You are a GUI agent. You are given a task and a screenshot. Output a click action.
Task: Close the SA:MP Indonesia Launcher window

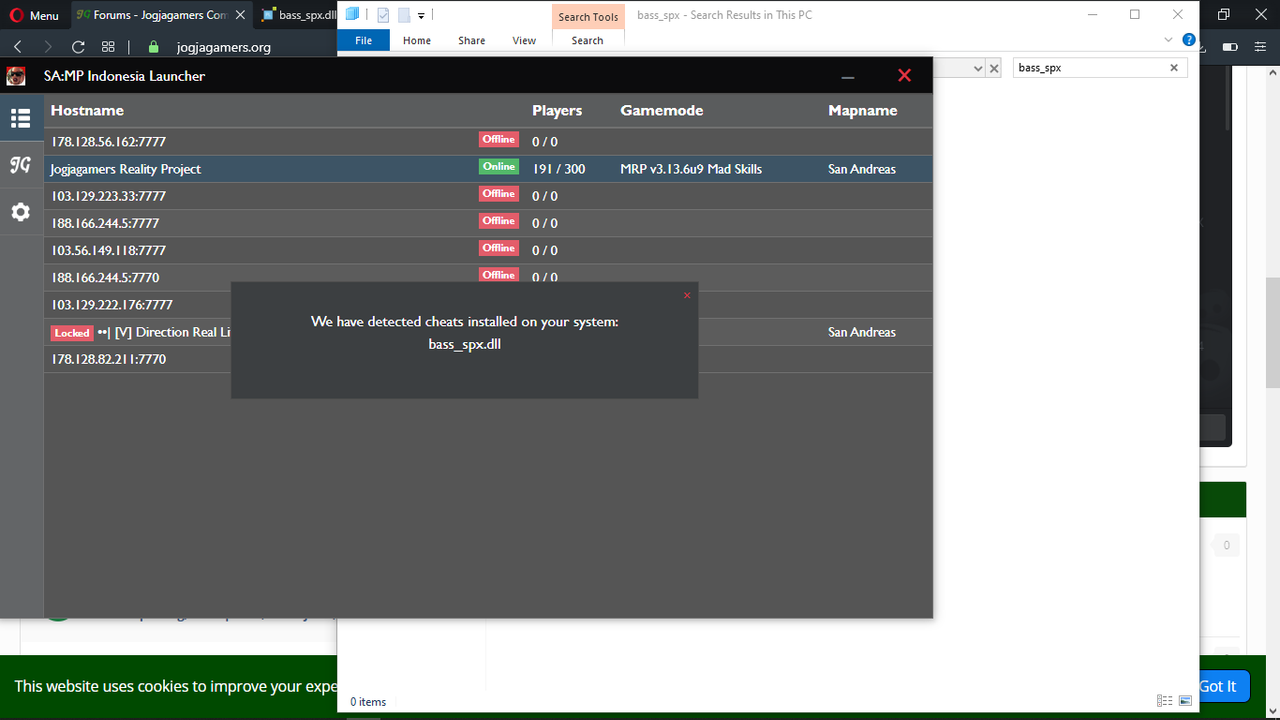tap(904, 76)
